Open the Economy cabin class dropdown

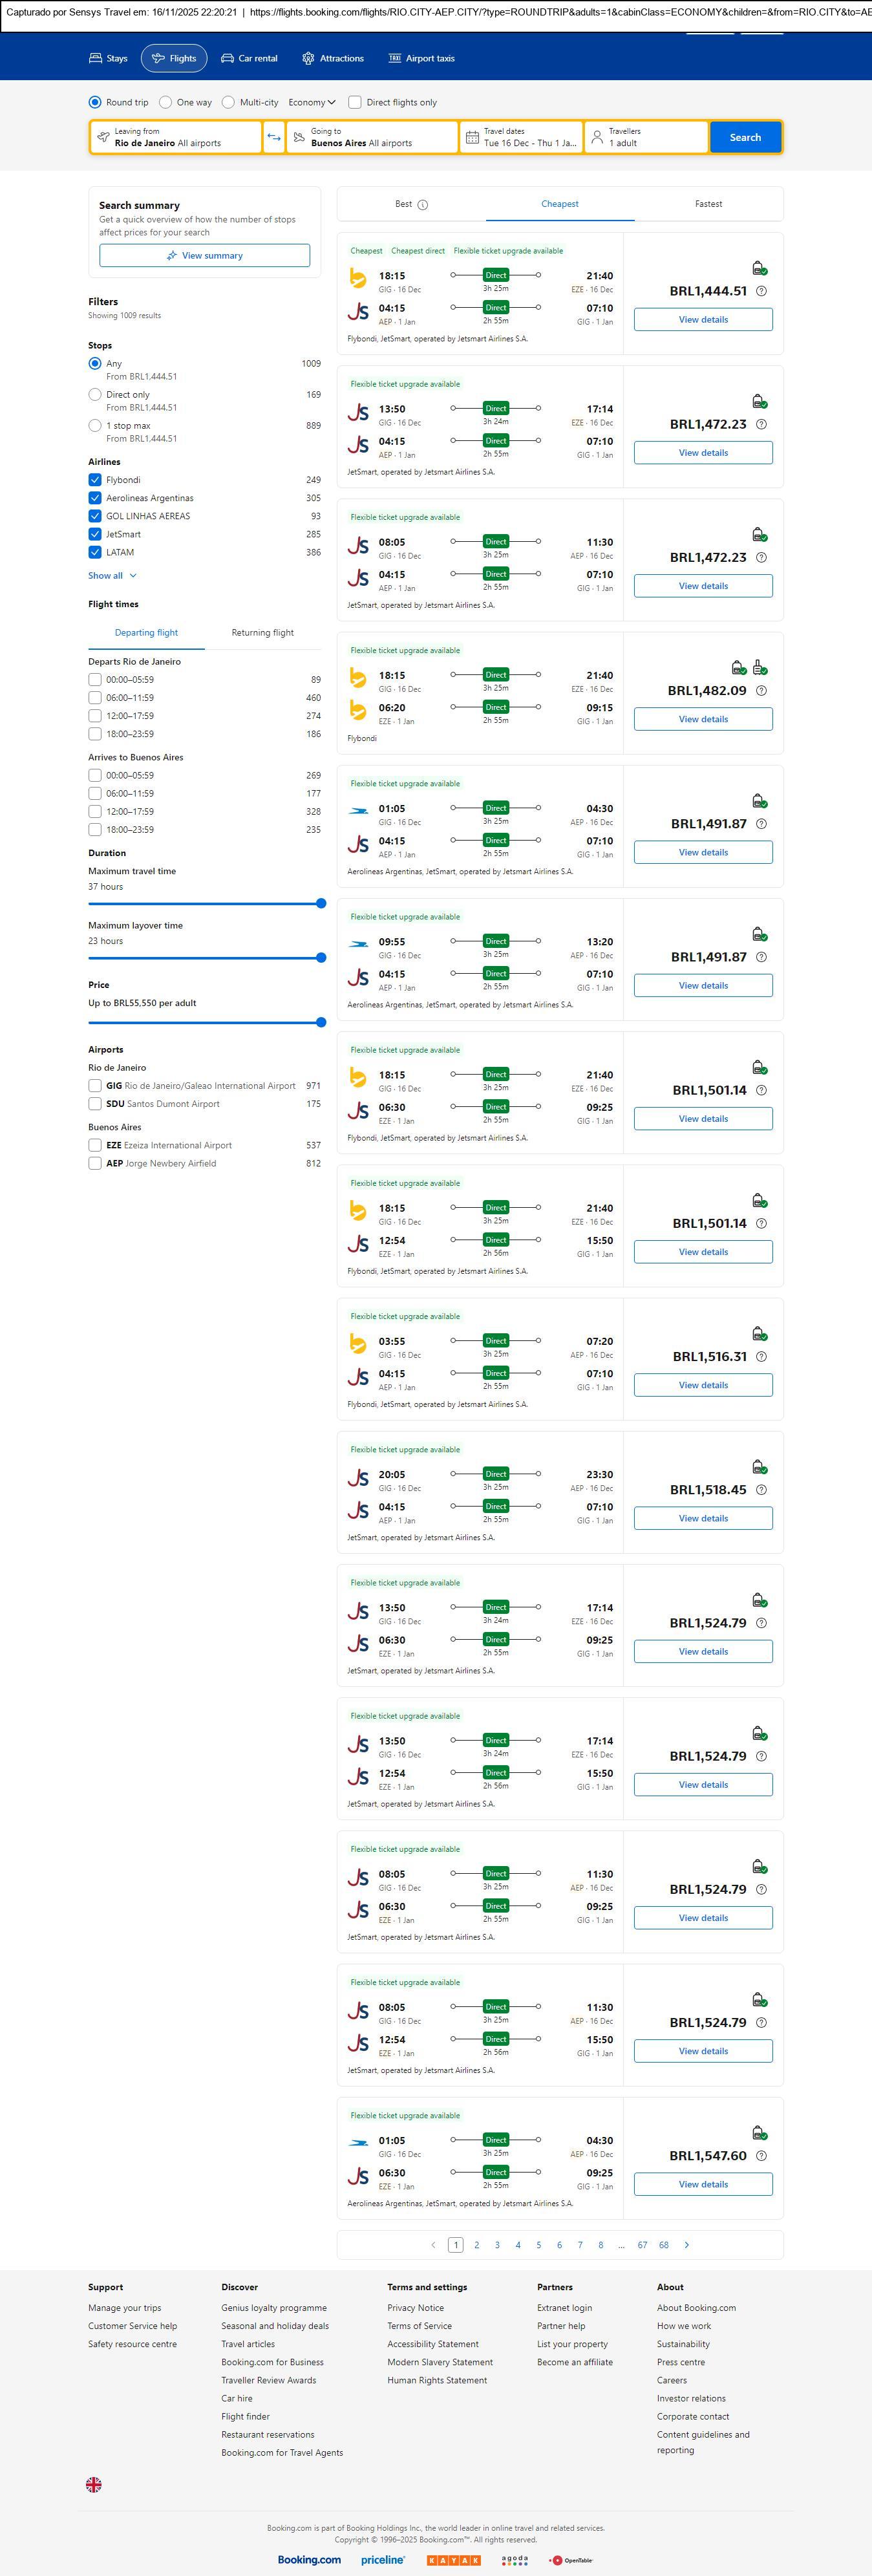(x=312, y=102)
